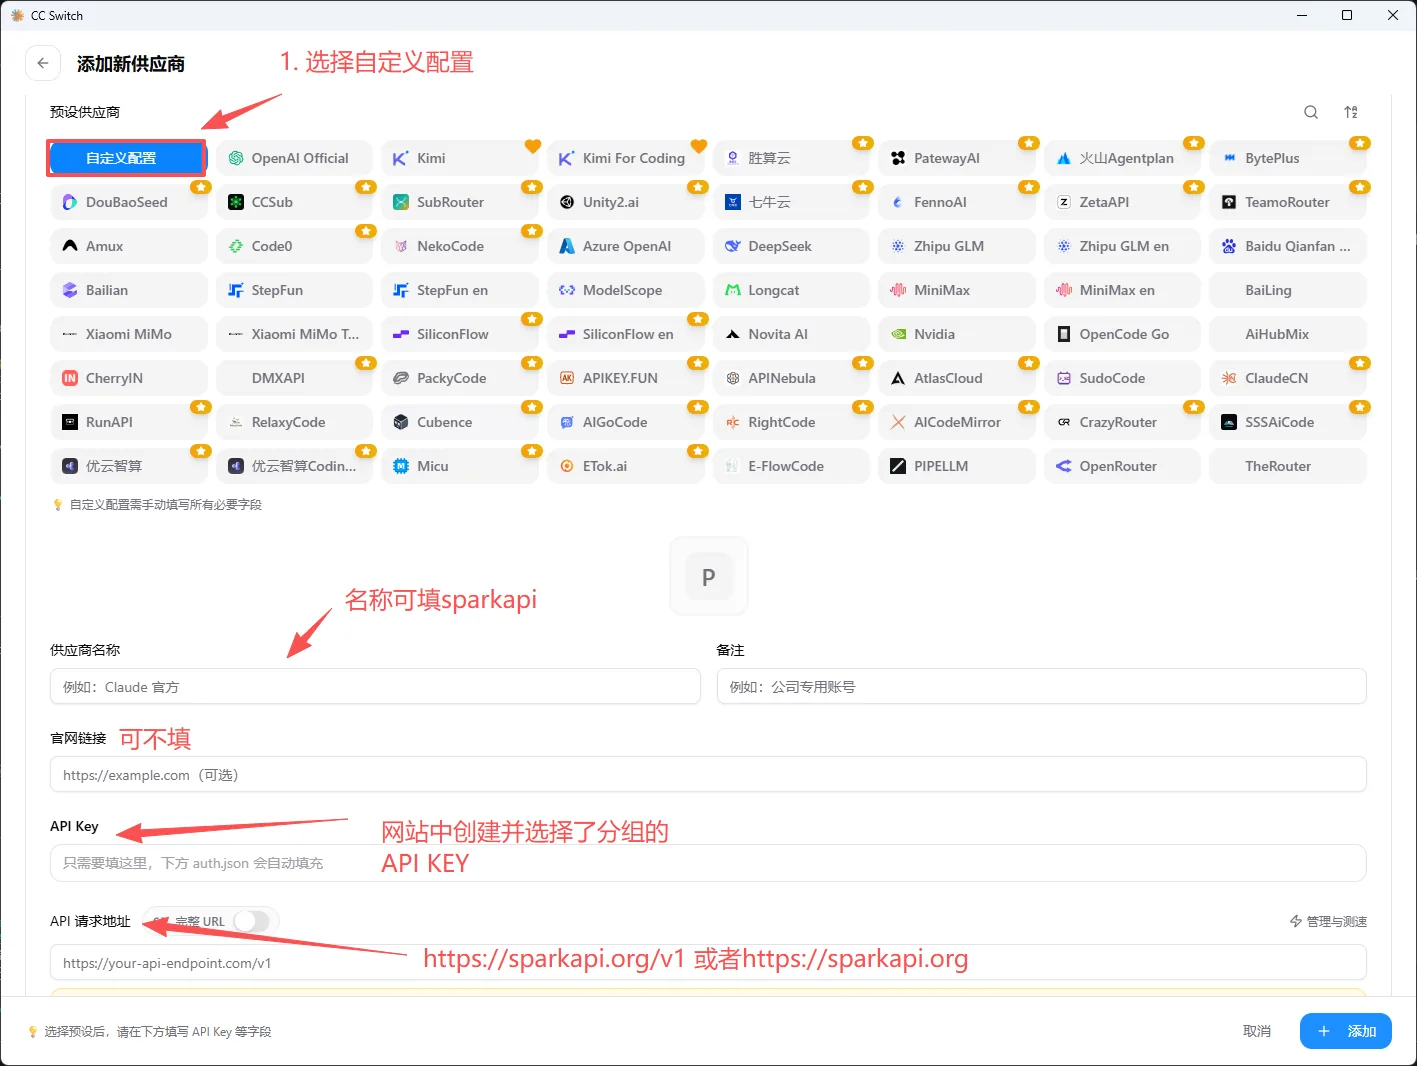Select the PIPELLM preset
This screenshot has height=1066, width=1417.
coord(957,466)
